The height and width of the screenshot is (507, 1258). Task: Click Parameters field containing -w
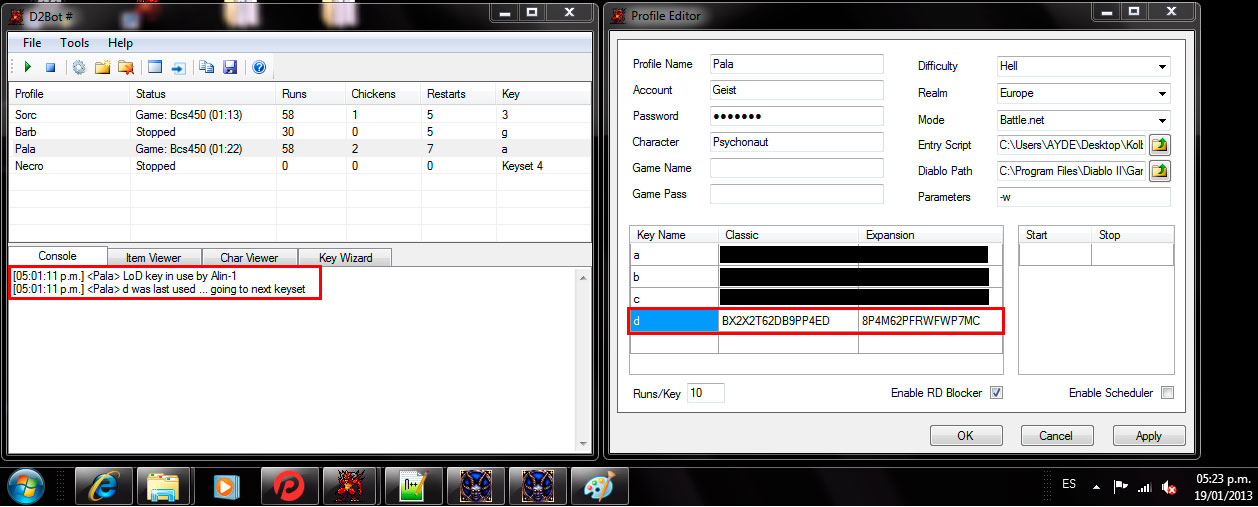(1084, 197)
